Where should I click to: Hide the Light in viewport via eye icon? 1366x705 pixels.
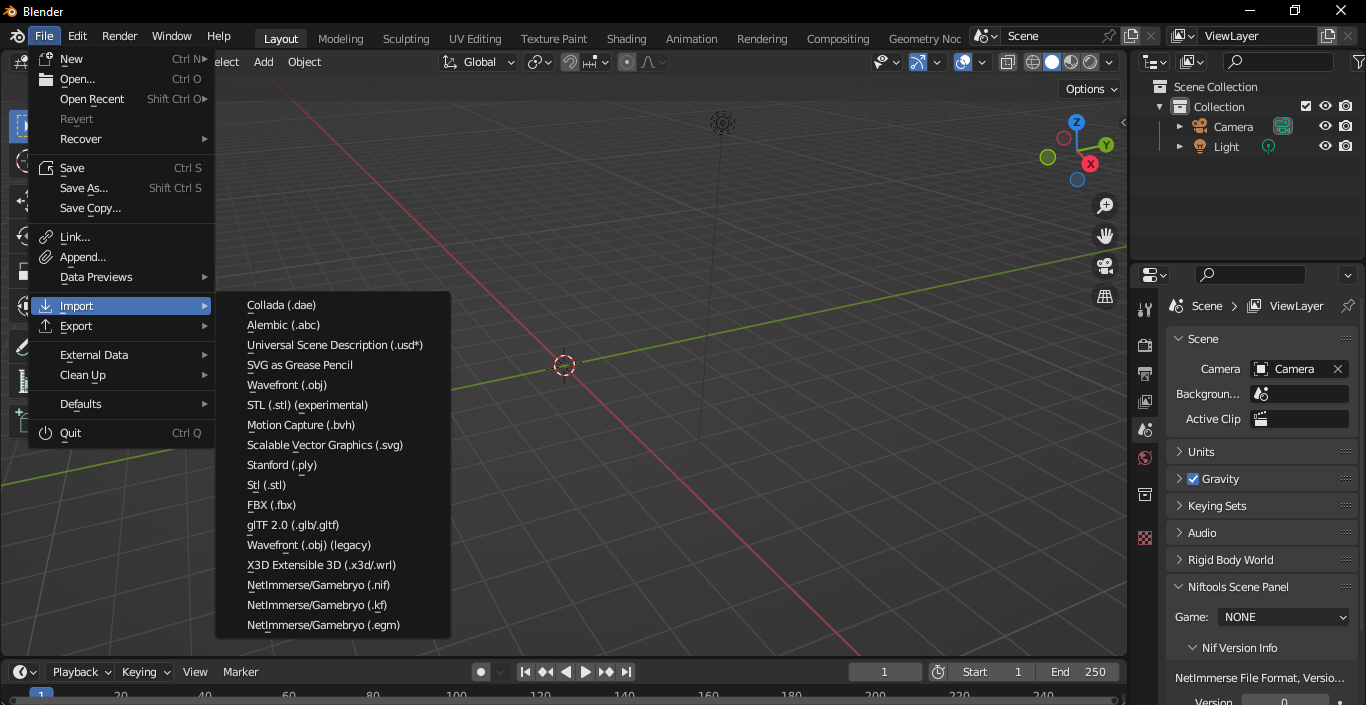tap(1325, 146)
